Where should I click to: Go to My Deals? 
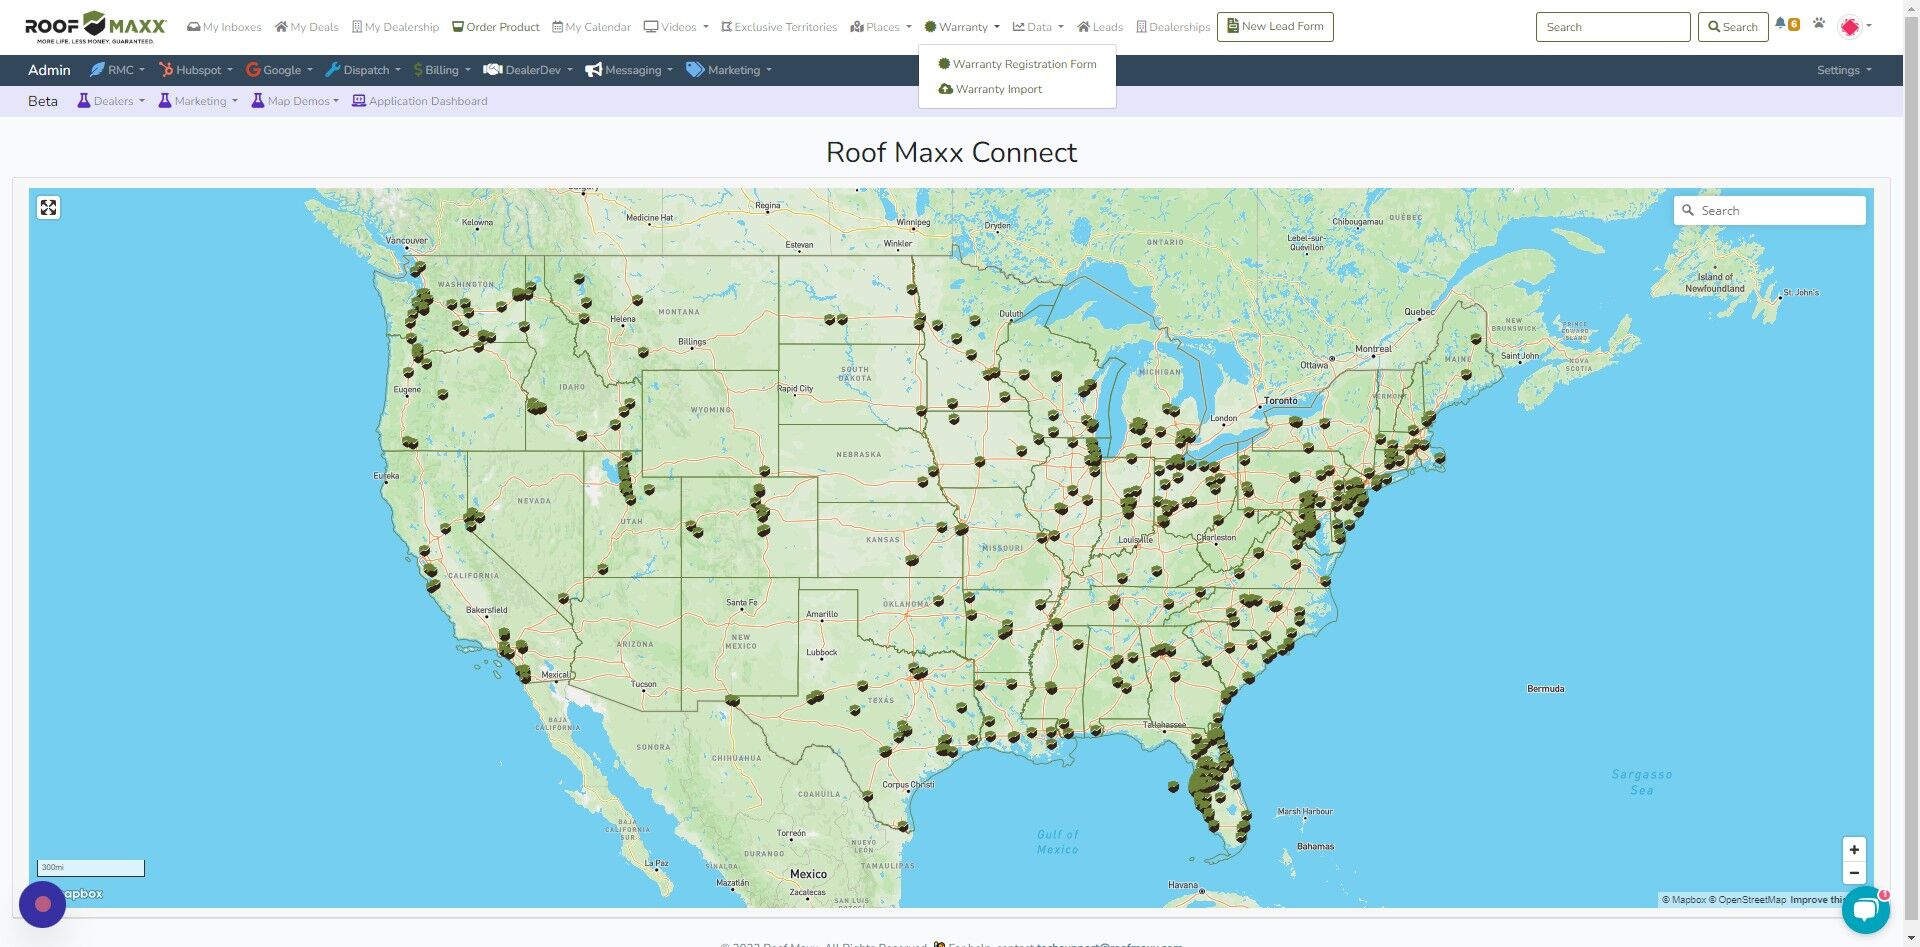click(x=307, y=27)
